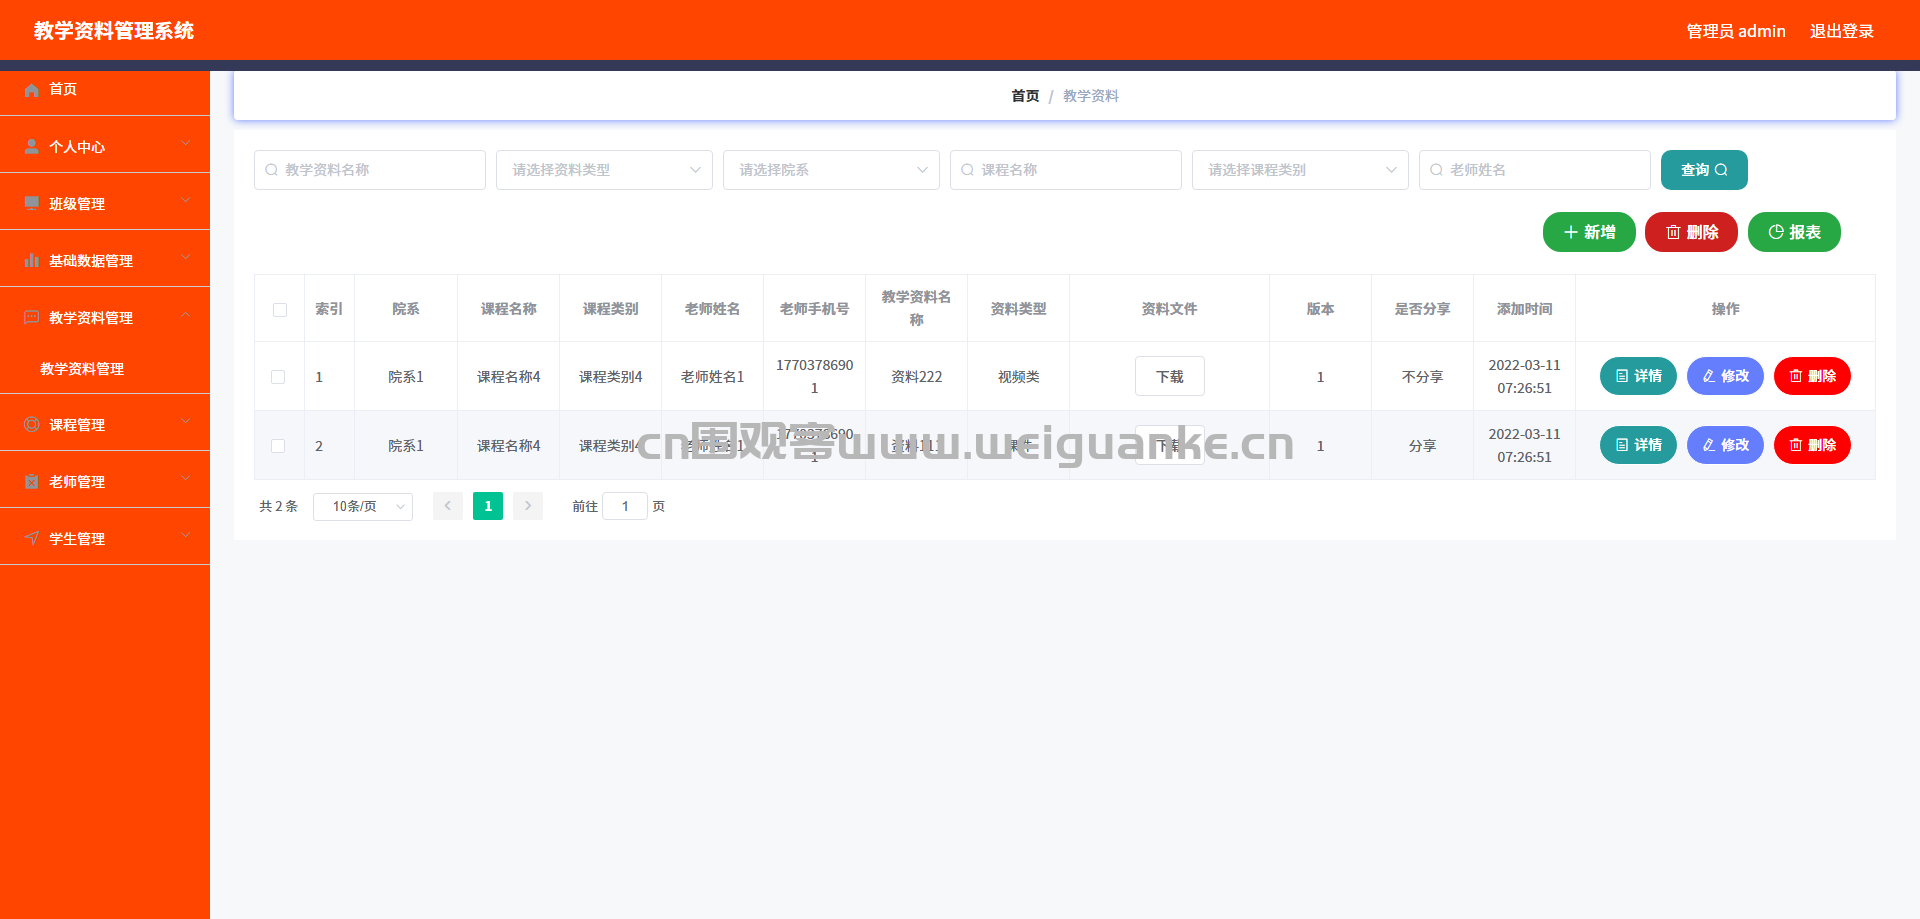Go to the next page with the arrow
Screen dimensions: 1920x919
[x=528, y=506]
